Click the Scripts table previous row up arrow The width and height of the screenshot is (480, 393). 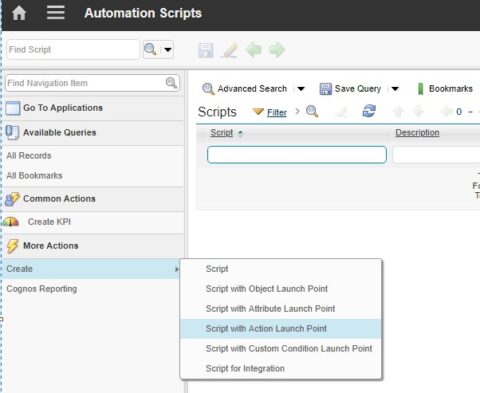click(398, 112)
